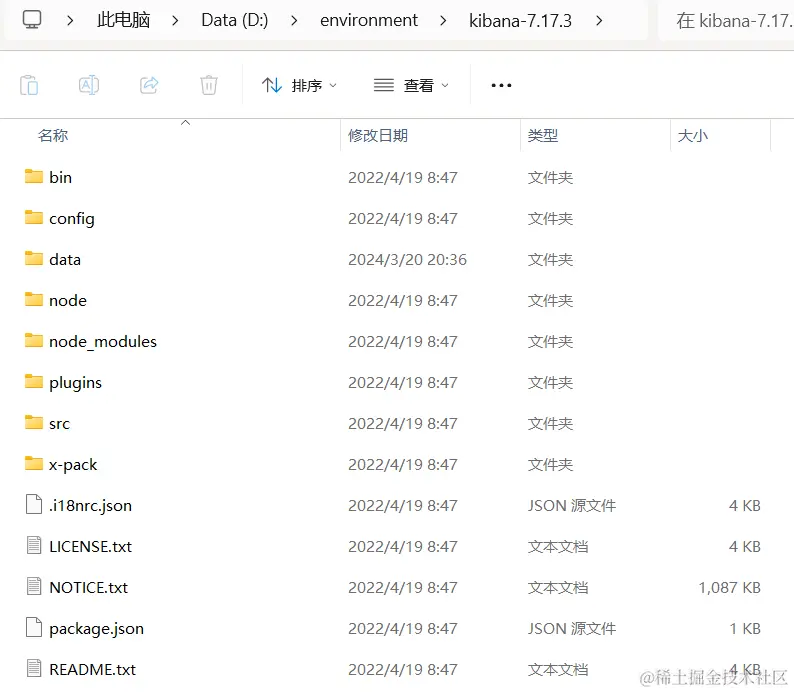Screen dimensions: 794x693
Task: Click the node_modules folder name
Action: tap(103, 342)
